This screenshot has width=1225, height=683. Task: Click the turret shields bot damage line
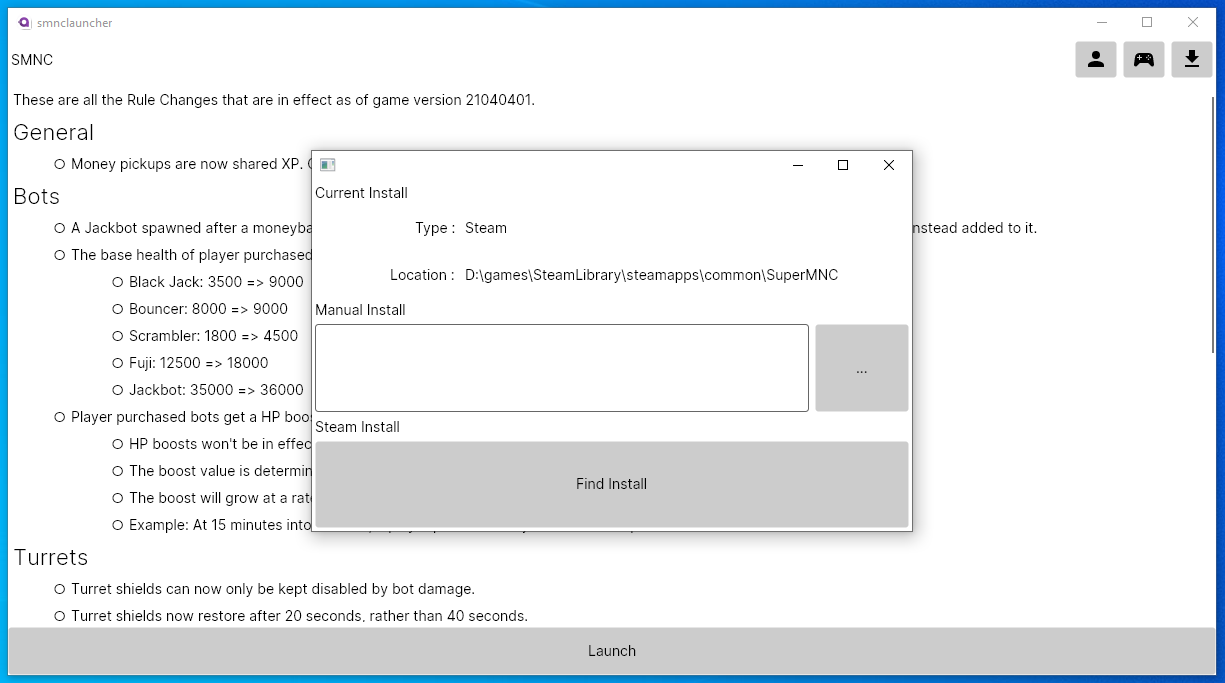pos(273,589)
